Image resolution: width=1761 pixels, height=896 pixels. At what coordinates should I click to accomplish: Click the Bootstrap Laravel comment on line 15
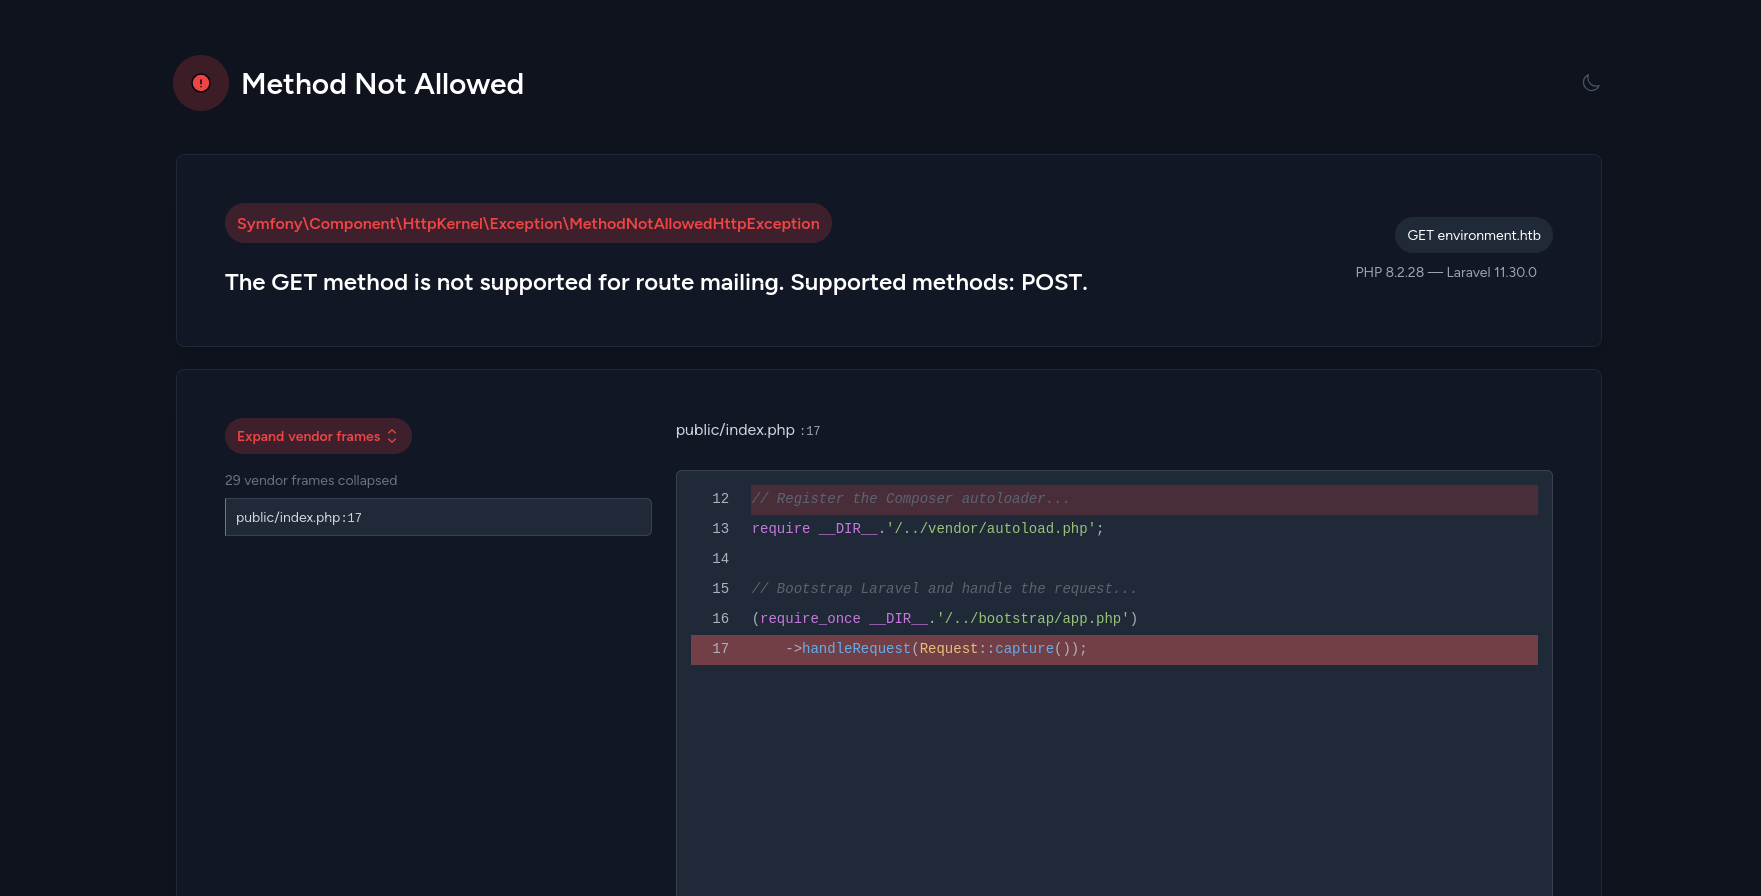click(x=944, y=589)
